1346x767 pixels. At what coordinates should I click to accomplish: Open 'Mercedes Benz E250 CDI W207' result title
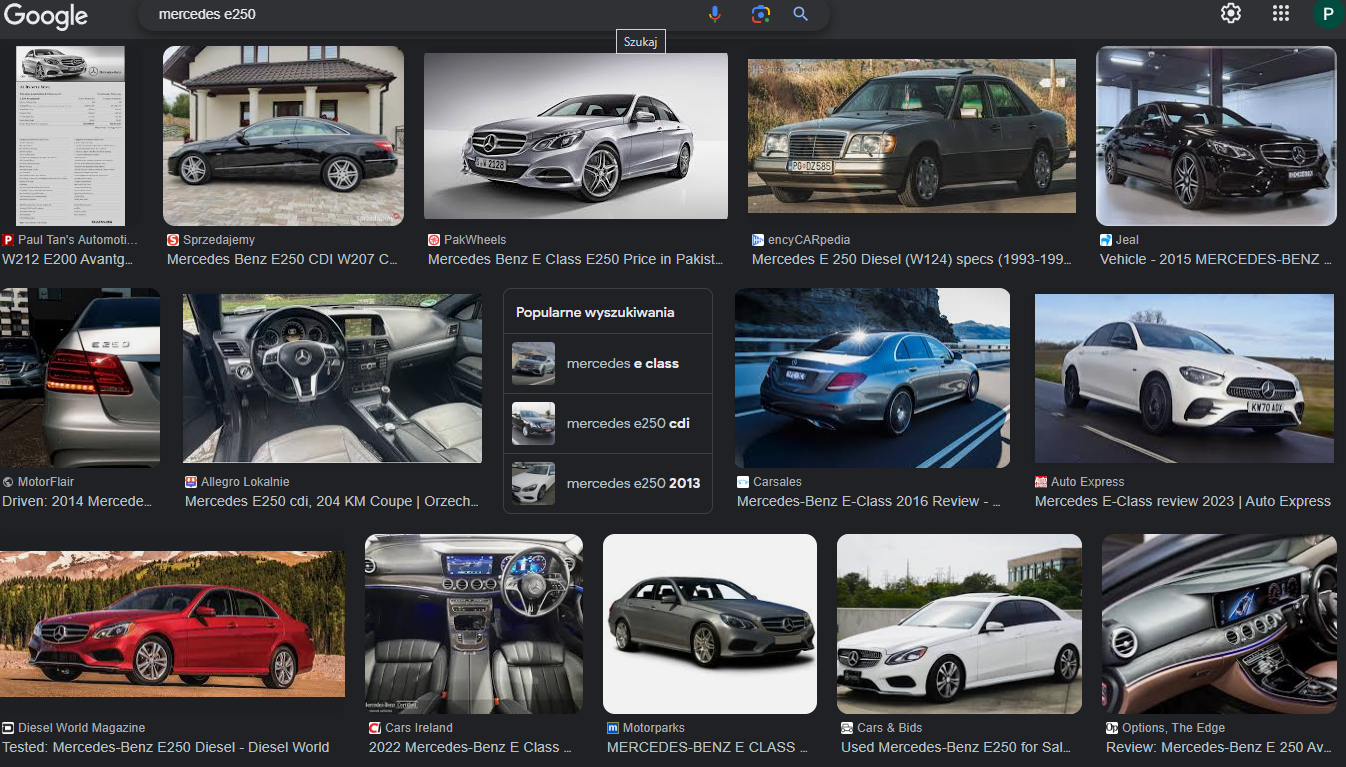(x=283, y=259)
